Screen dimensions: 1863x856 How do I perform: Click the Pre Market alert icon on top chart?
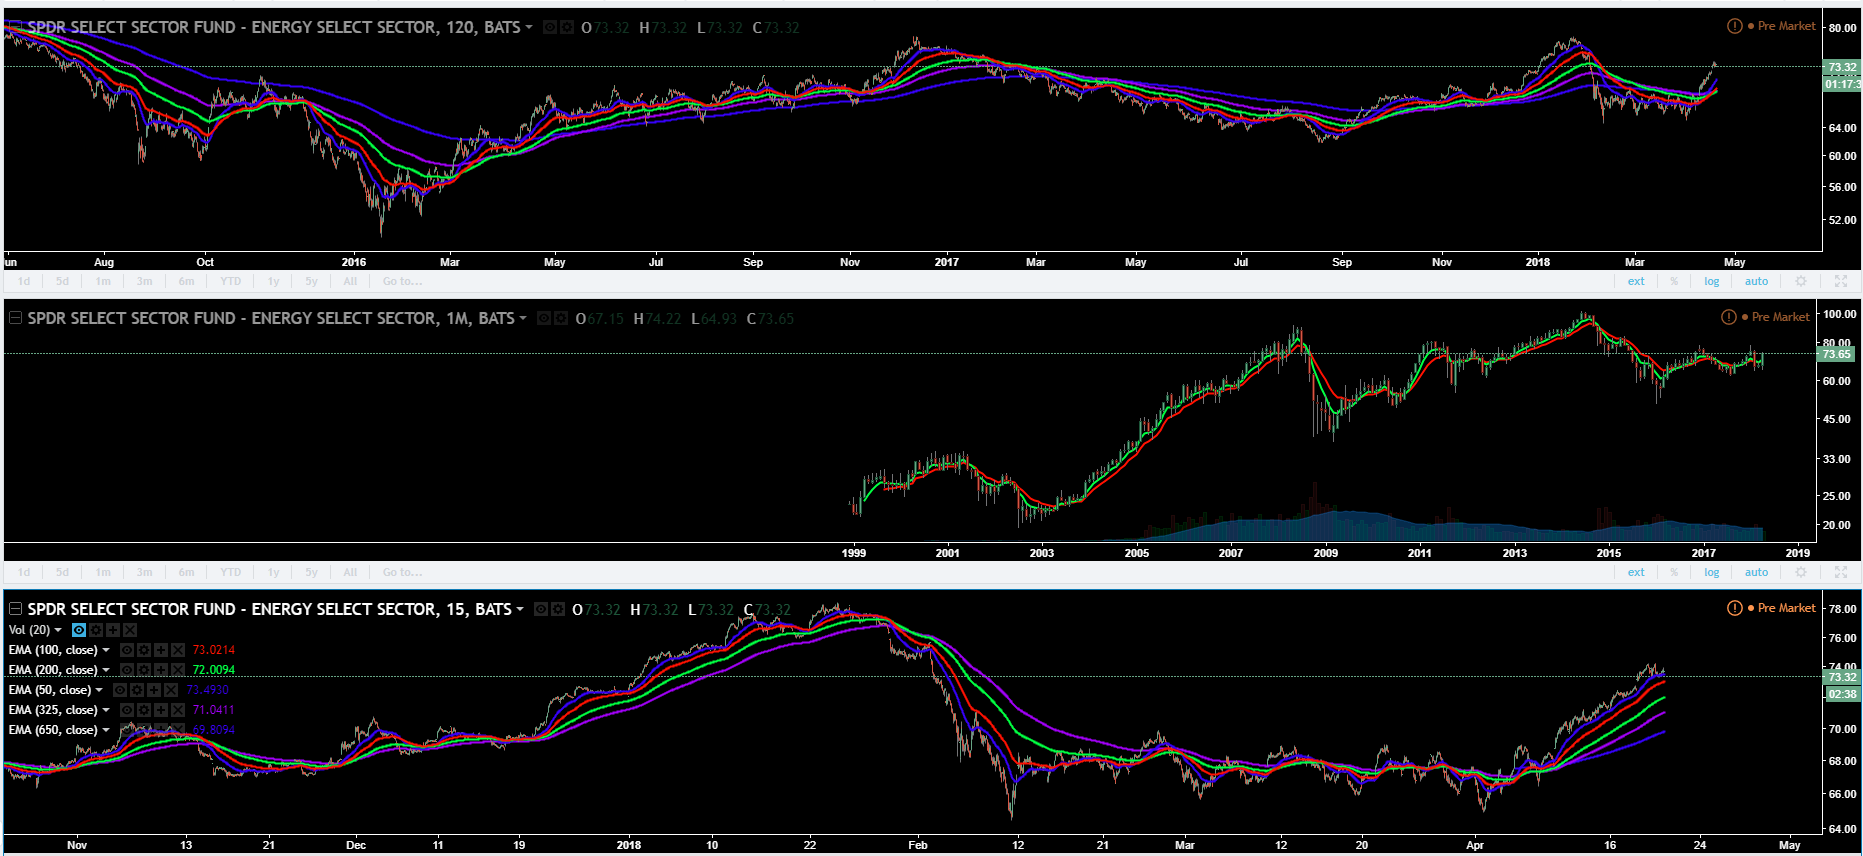1734,26
